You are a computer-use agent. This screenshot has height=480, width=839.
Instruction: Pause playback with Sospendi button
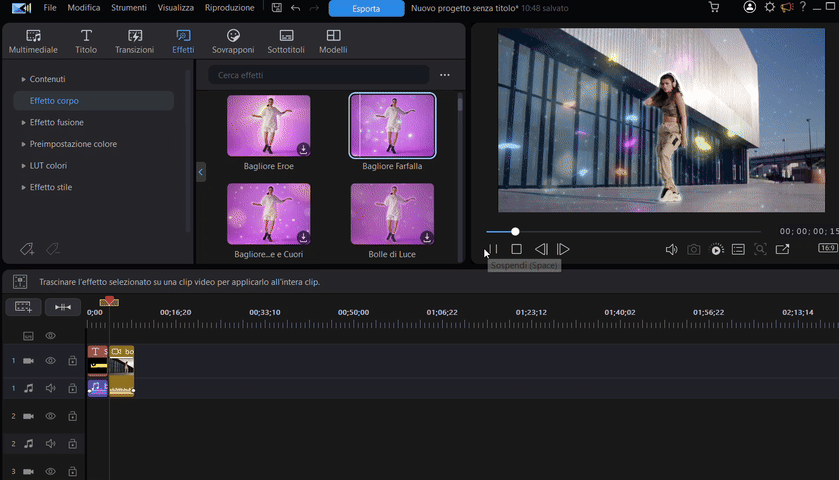tap(492, 249)
